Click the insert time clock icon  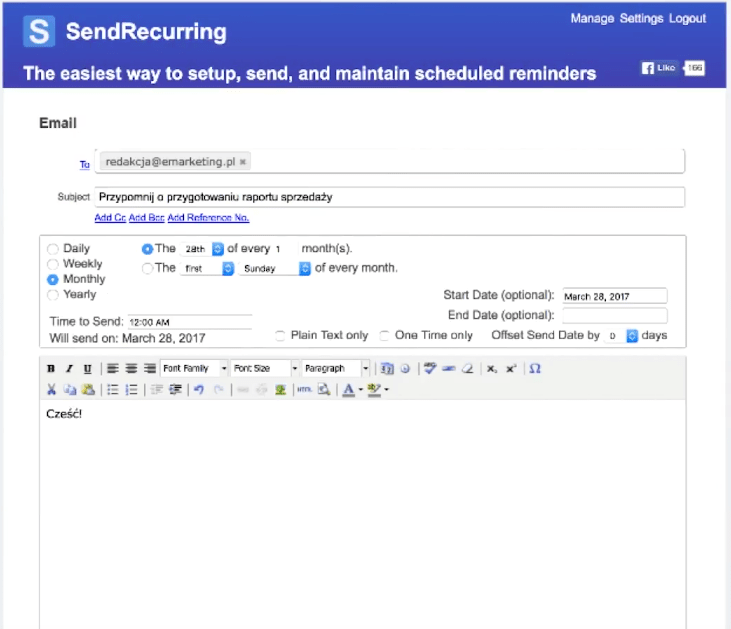[x=405, y=369]
